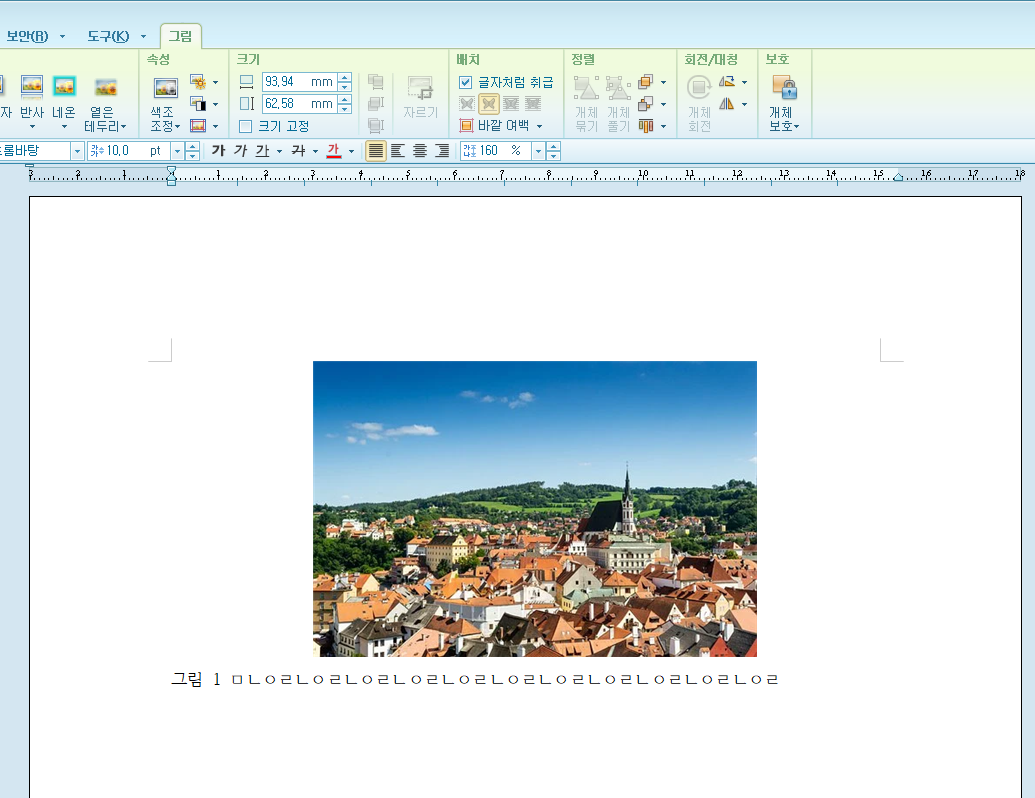Uncheck 글자처럼 취급 checkbox
1035x798 pixels.
pyautogui.click(x=465, y=83)
